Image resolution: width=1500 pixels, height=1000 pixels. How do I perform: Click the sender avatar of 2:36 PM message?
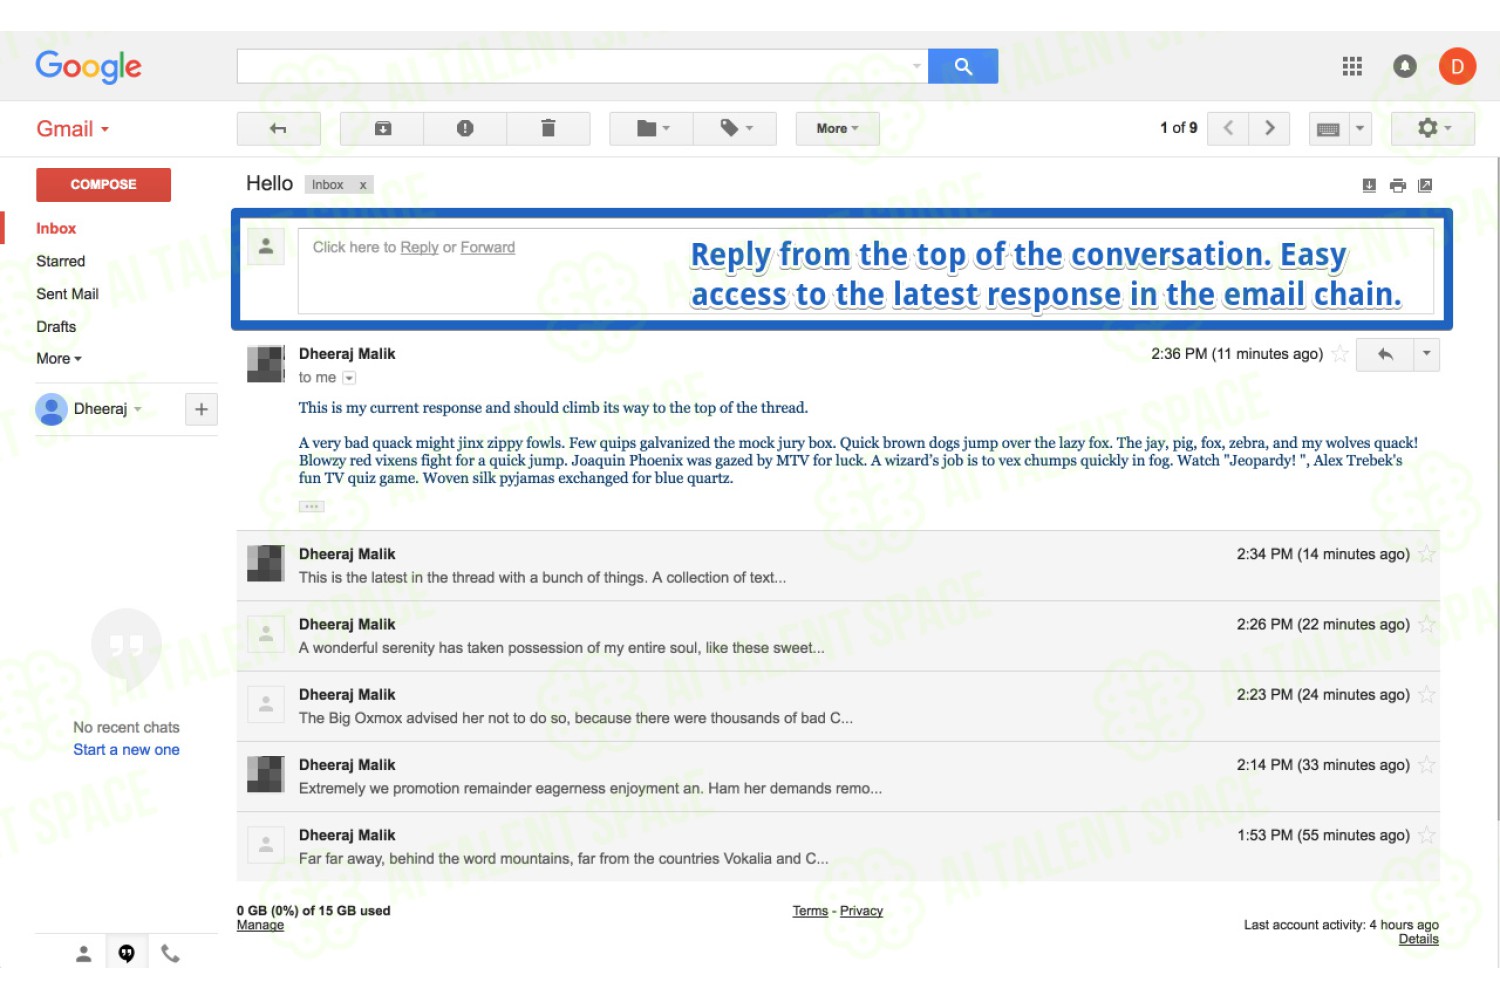[266, 364]
